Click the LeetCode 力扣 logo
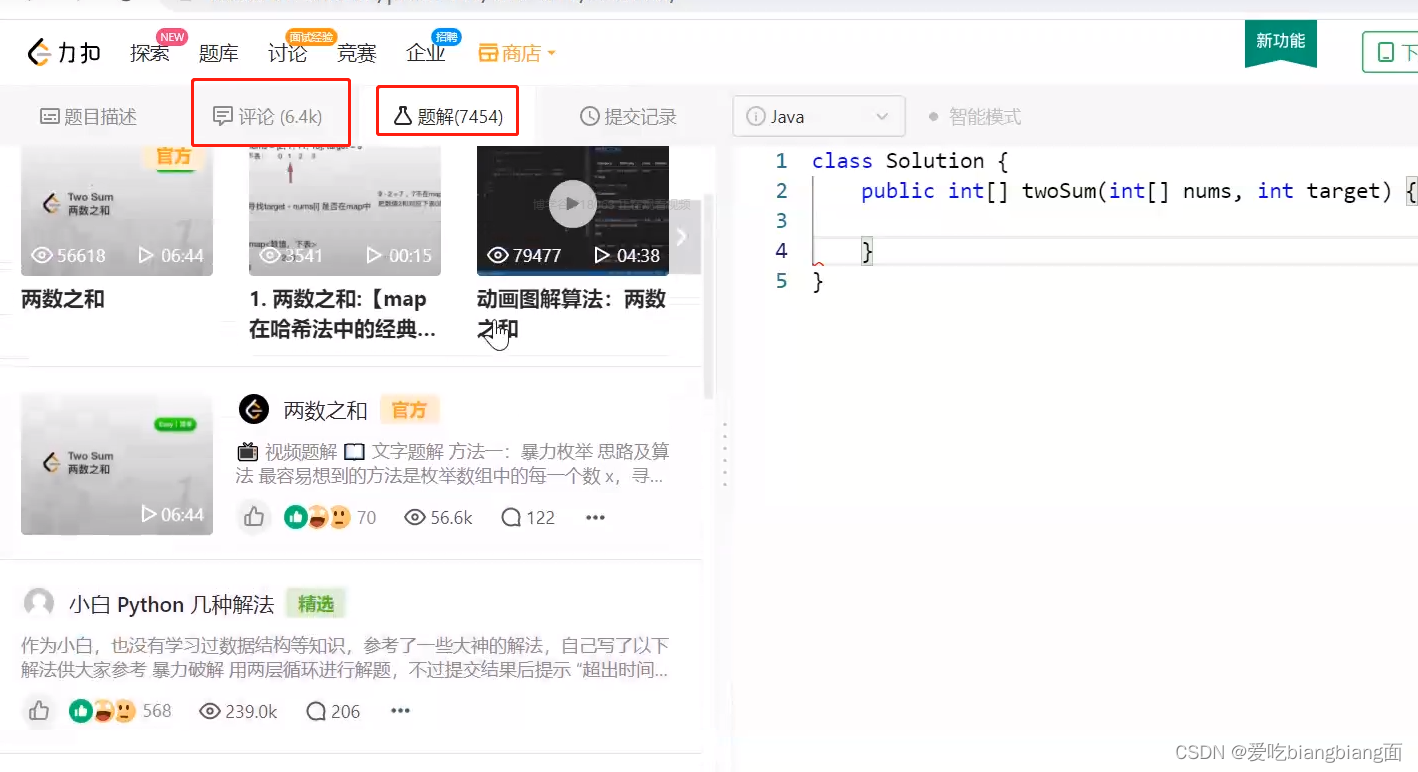This screenshot has height=772, width=1418. pyautogui.click(x=64, y=52)
